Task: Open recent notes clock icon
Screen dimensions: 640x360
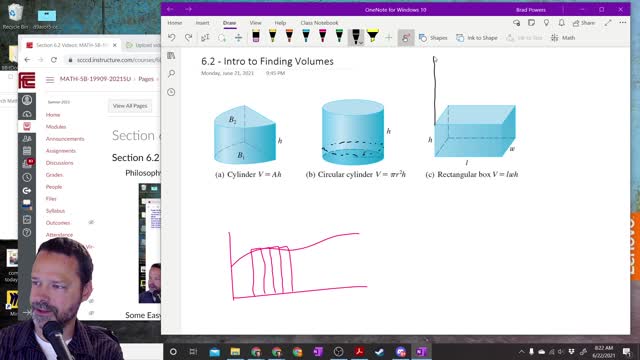Action: pyautogui.click(x=171, y=92)
